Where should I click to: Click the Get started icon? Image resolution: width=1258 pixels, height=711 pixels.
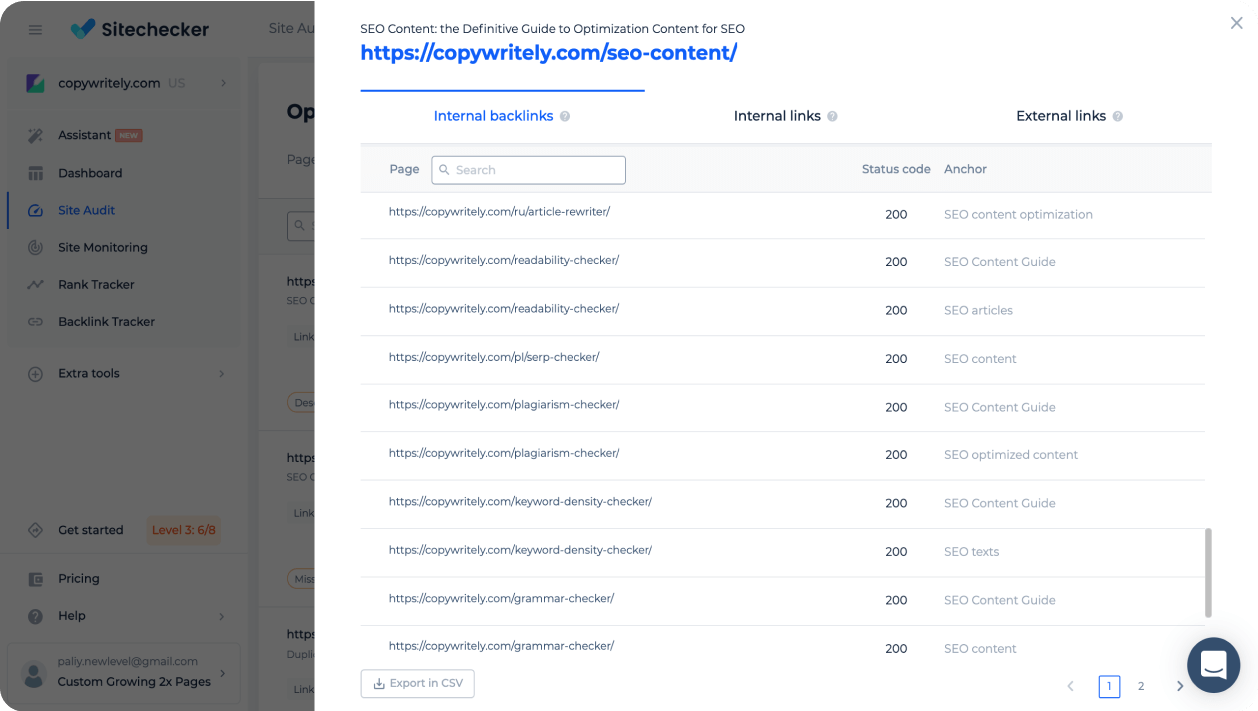[36, 530]
